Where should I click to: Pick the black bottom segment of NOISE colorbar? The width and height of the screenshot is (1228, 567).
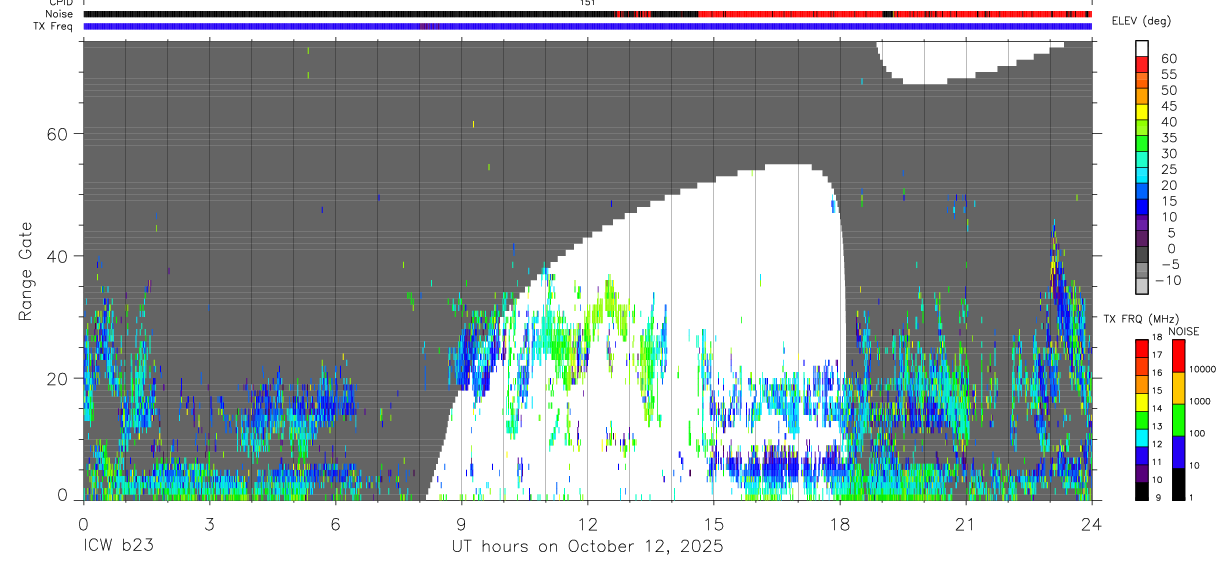click(x=1178, y=484)
